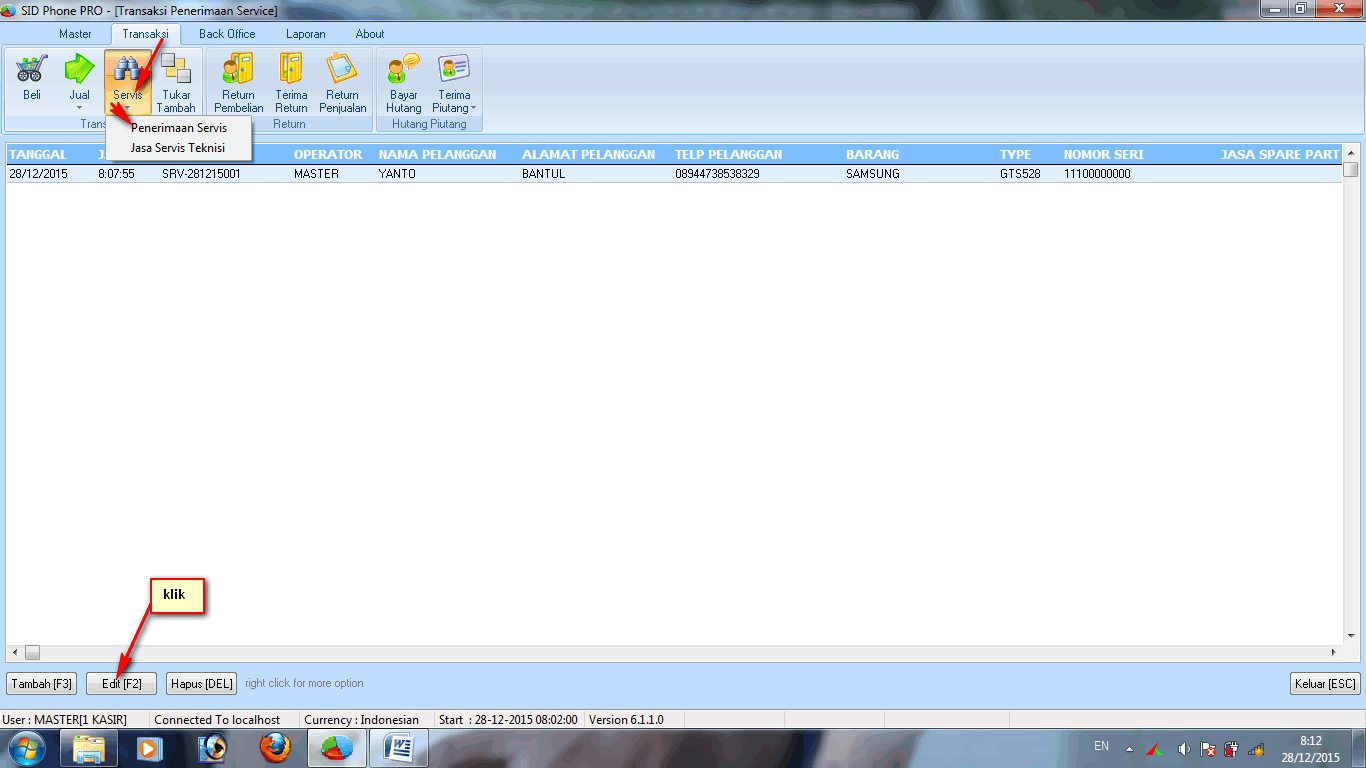Viewport: 1366px width, 768px height.
Task: Click the Edit [F2] button
Action: tap(122, 684)
